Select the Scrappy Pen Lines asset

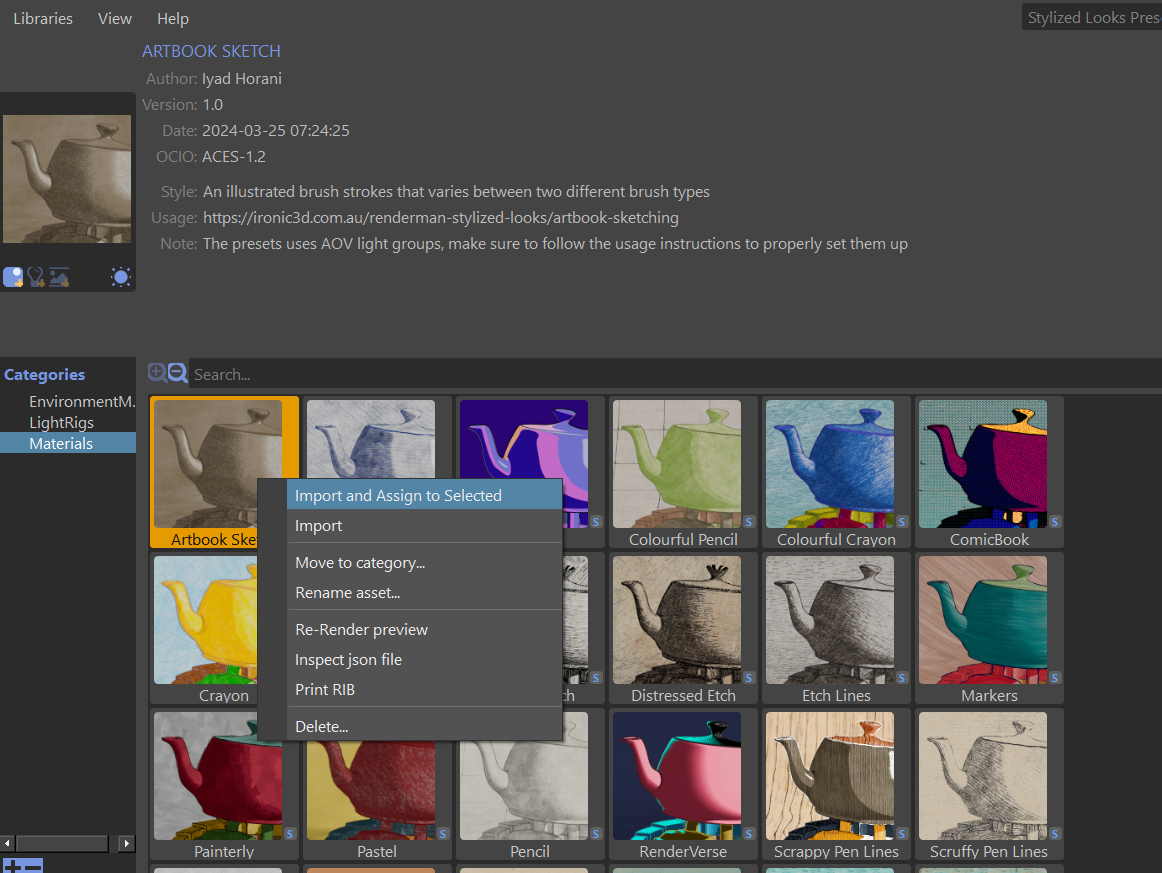click(x=836, y=784)
